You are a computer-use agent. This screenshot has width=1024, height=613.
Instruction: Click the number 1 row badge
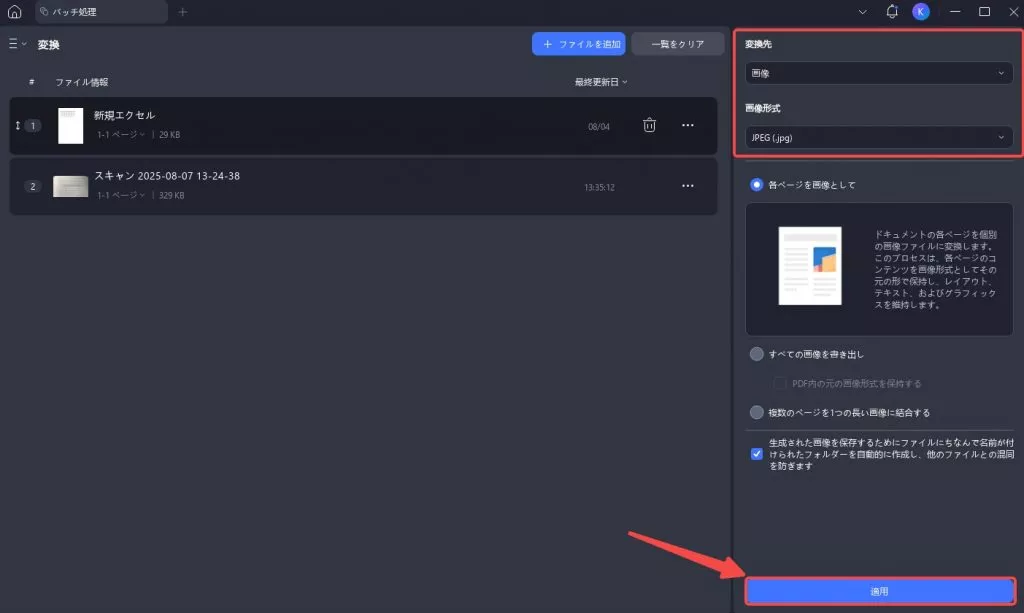pos(33,125)
